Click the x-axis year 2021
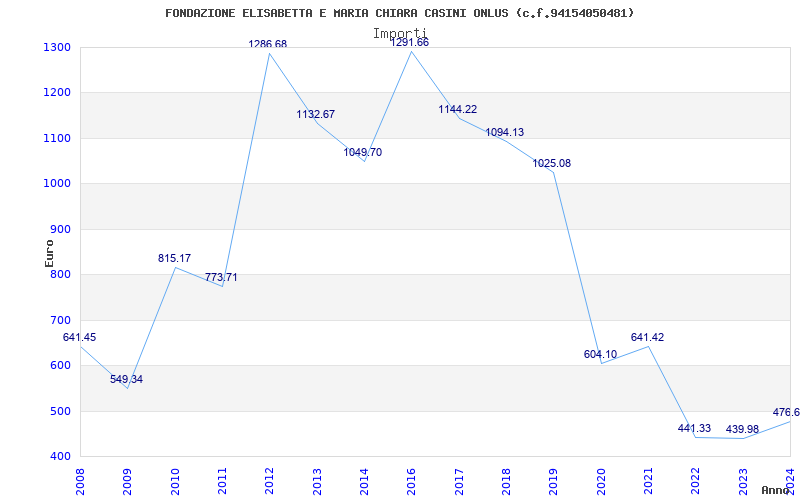 click(648, 482)
